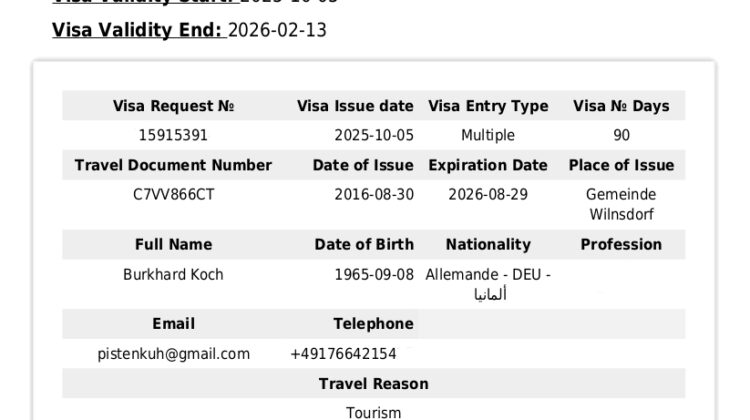Image resolution: width=750 pixels, height=420 pixels.
Task: Click the name Burkhard Koch
Action: click(x=173, y=274)
